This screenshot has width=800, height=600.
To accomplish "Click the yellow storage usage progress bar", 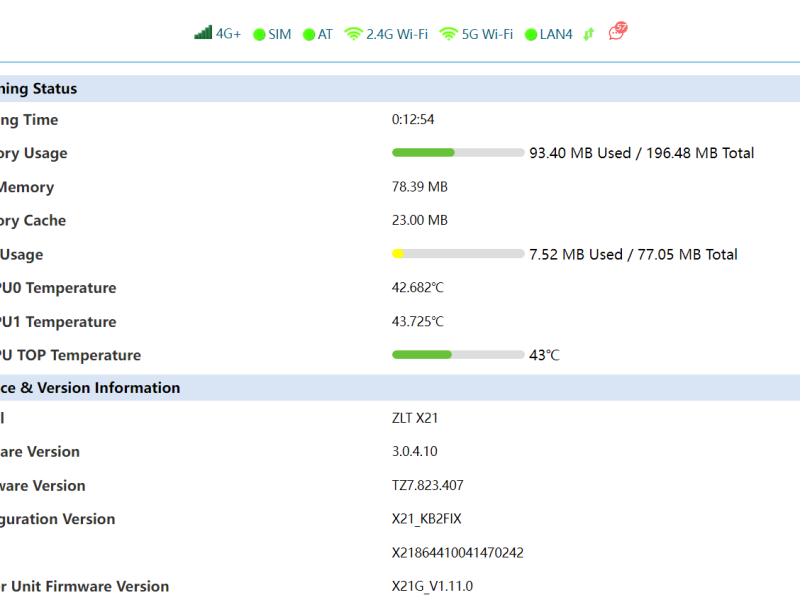I will coord(458,254).
